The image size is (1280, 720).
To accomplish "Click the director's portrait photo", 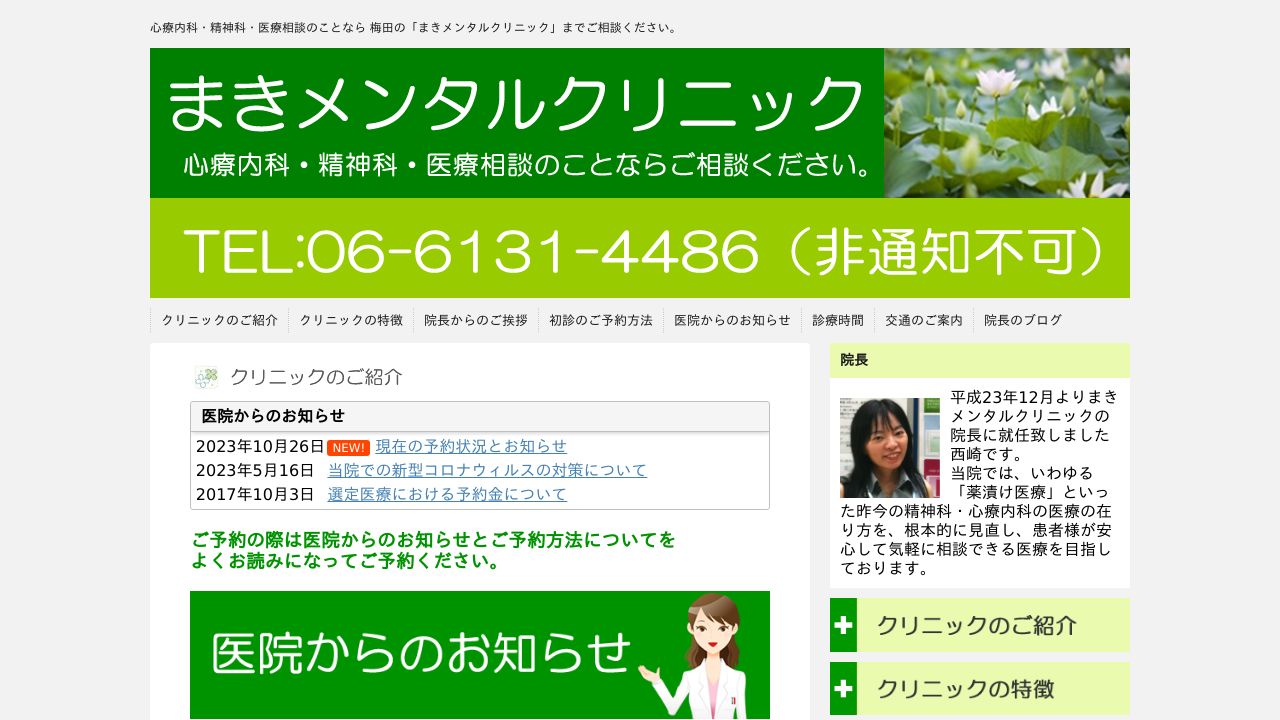I will (889, 448).
